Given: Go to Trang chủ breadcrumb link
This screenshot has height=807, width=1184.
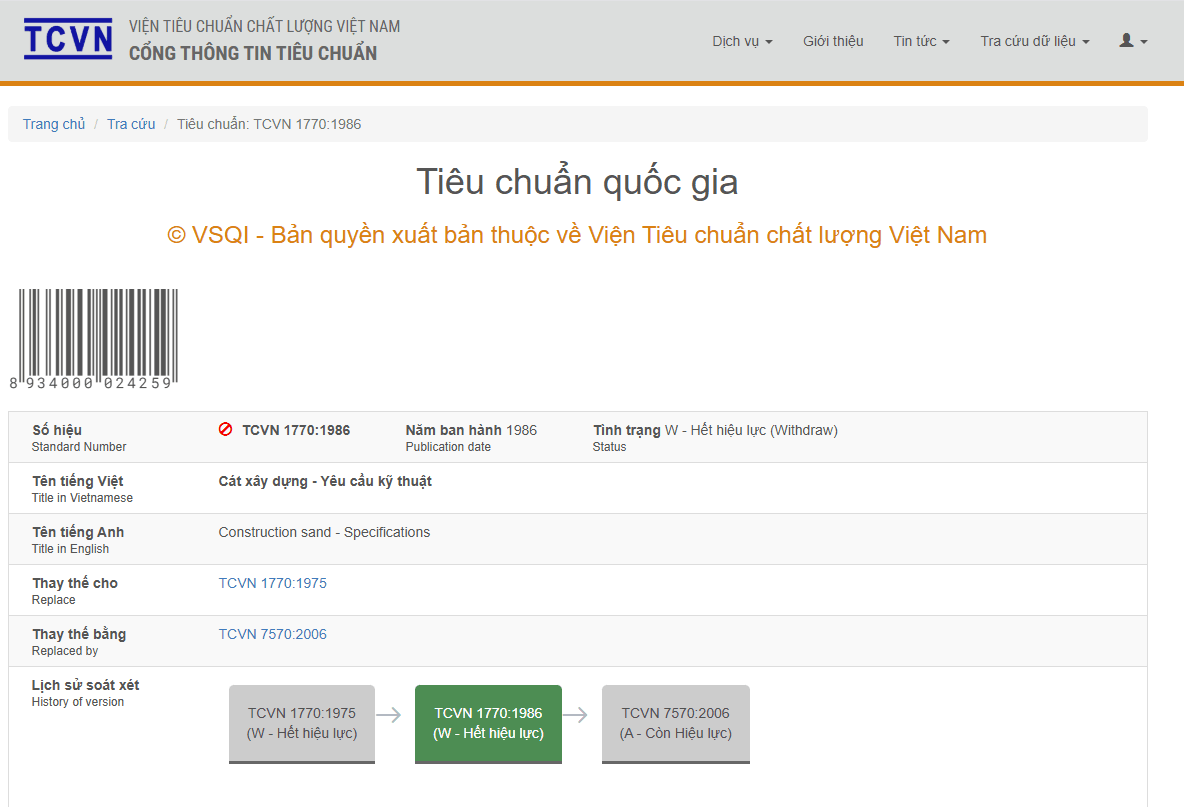Looking at the screenshot, I should [54, 124].
